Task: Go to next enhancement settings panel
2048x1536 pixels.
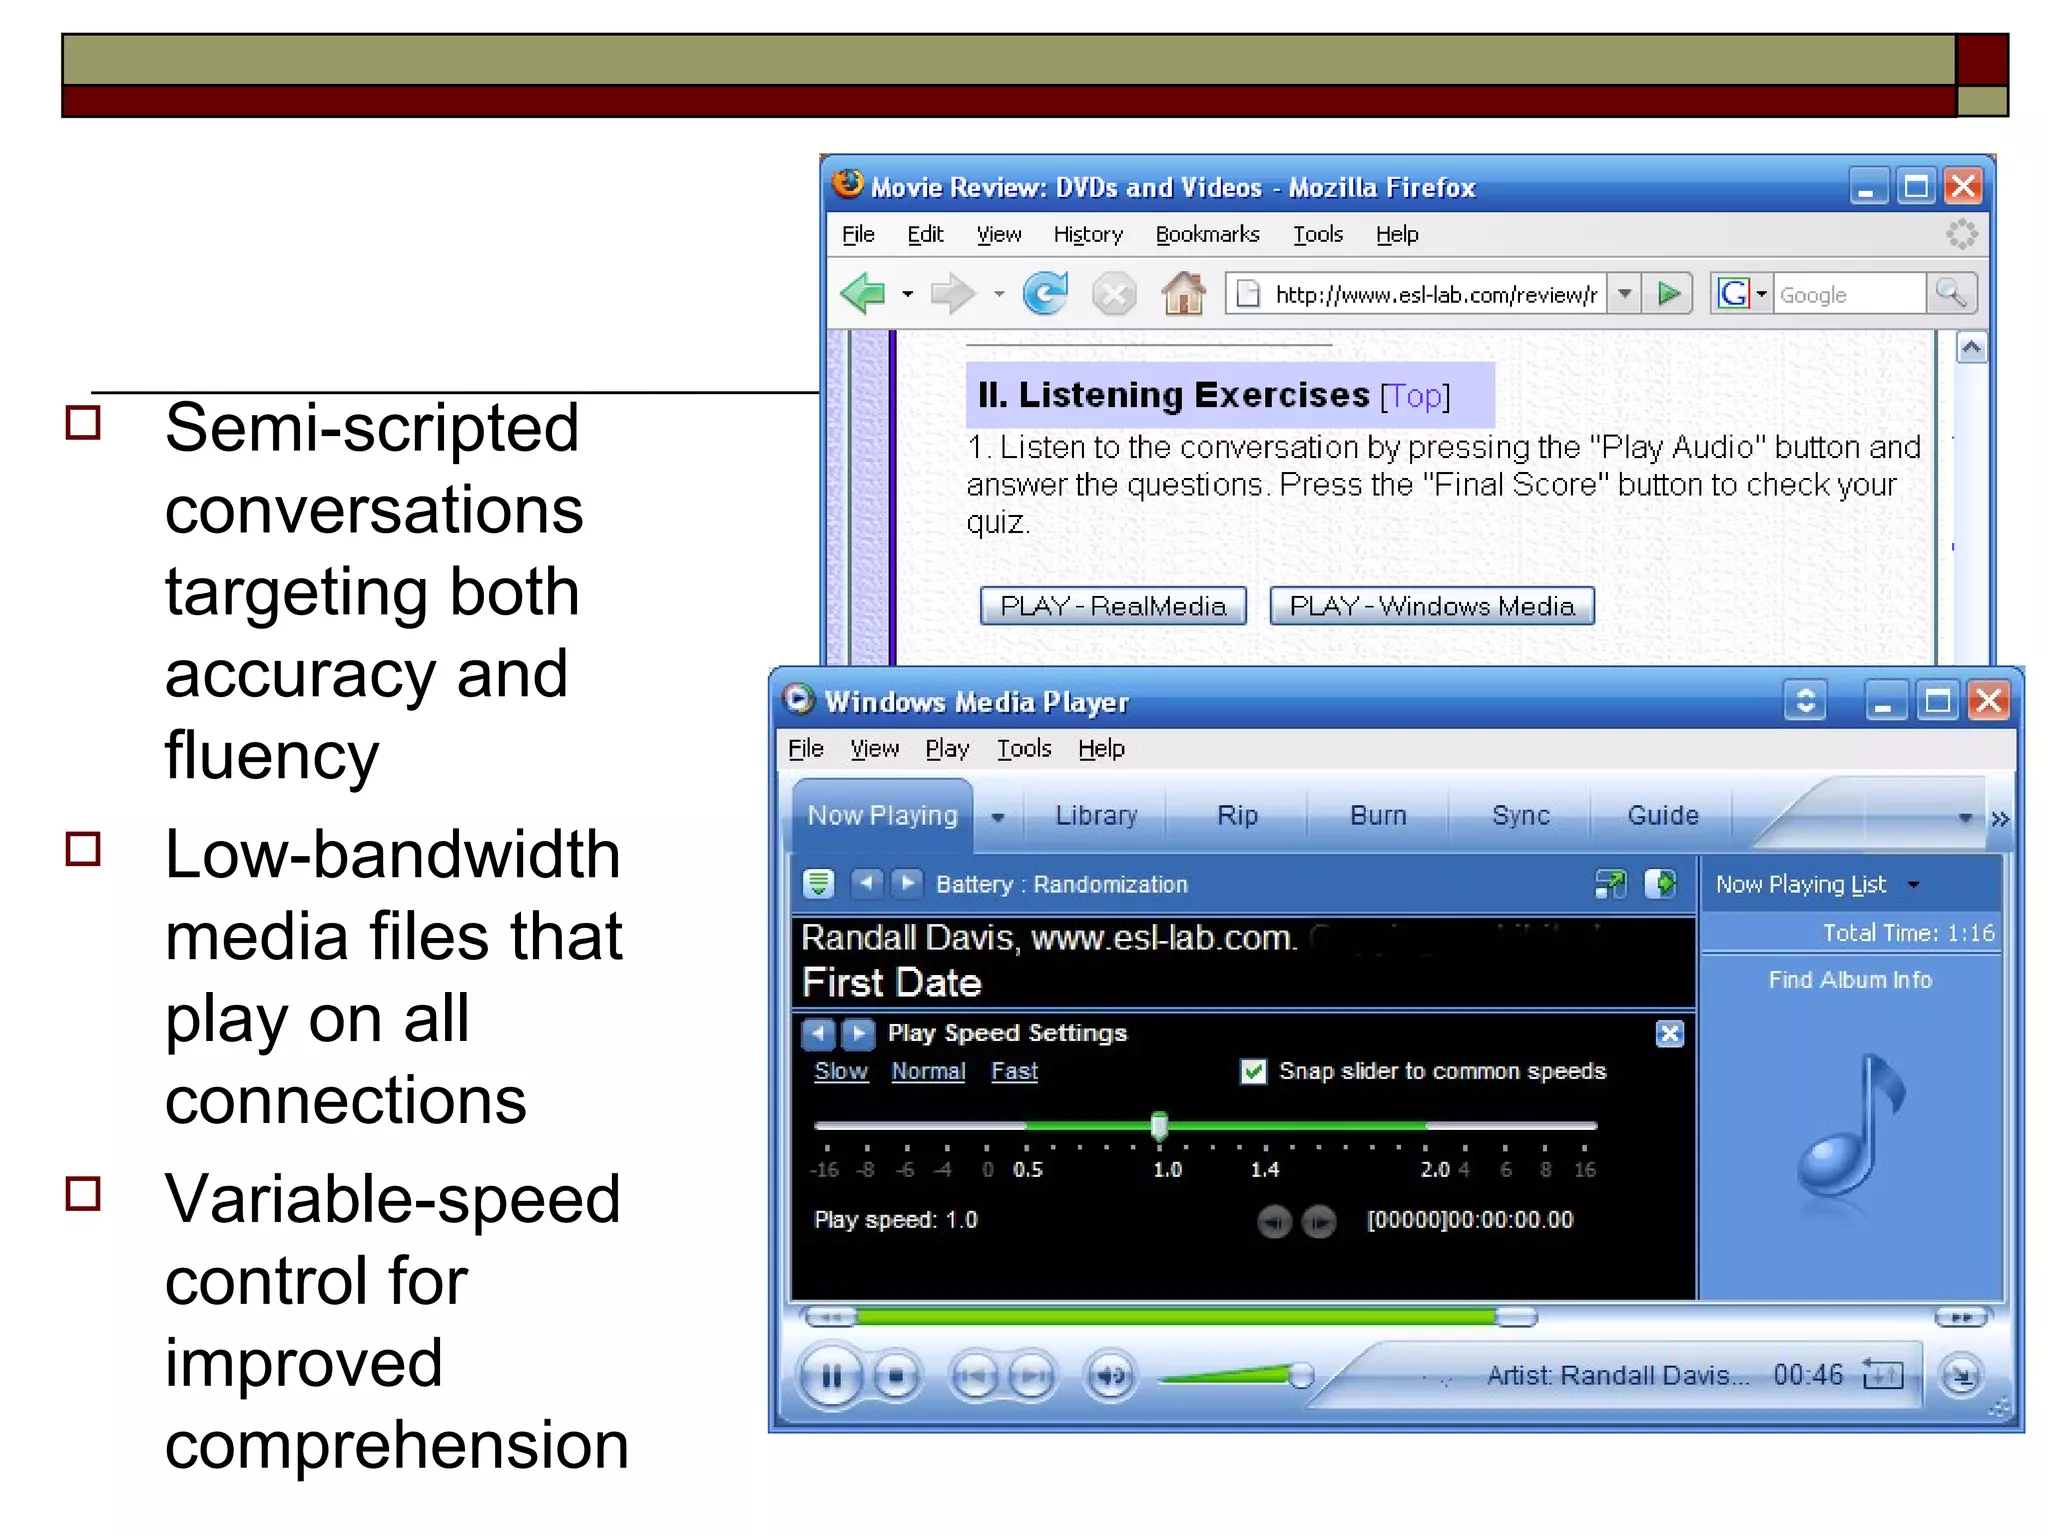Action: tap(858, 1033)
